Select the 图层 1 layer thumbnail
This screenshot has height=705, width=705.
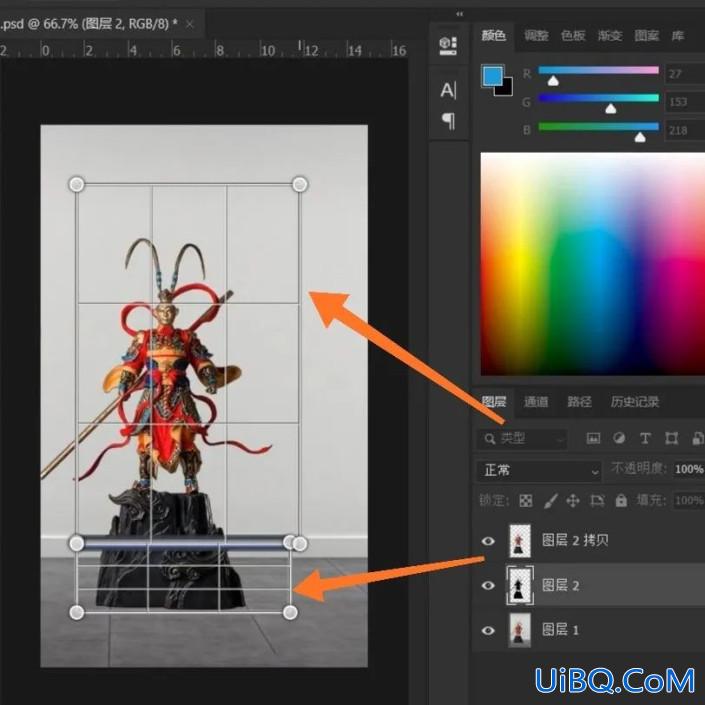point(520,630)
